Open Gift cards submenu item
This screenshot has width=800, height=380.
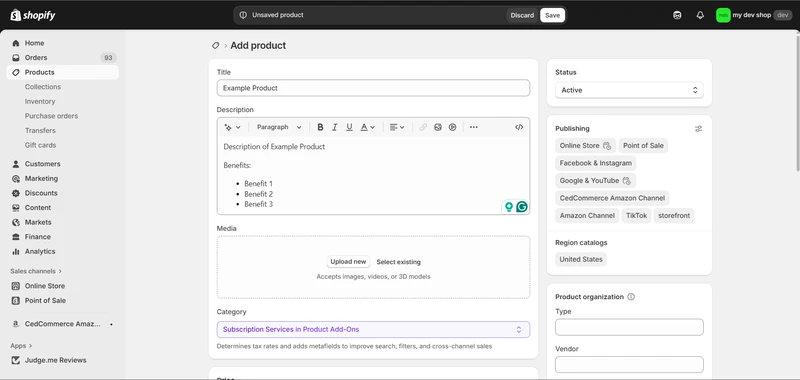tap(40, 145)
